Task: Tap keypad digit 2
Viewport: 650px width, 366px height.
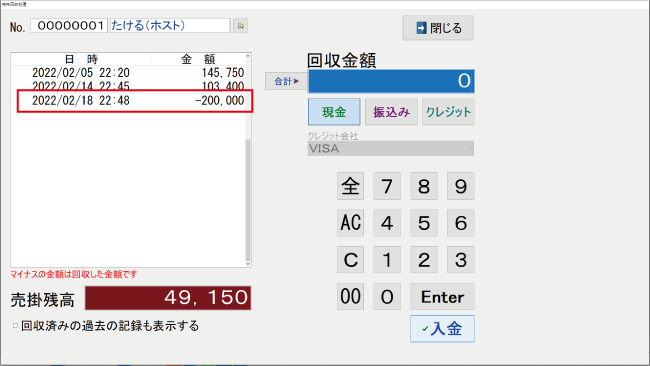Action: 424,260
